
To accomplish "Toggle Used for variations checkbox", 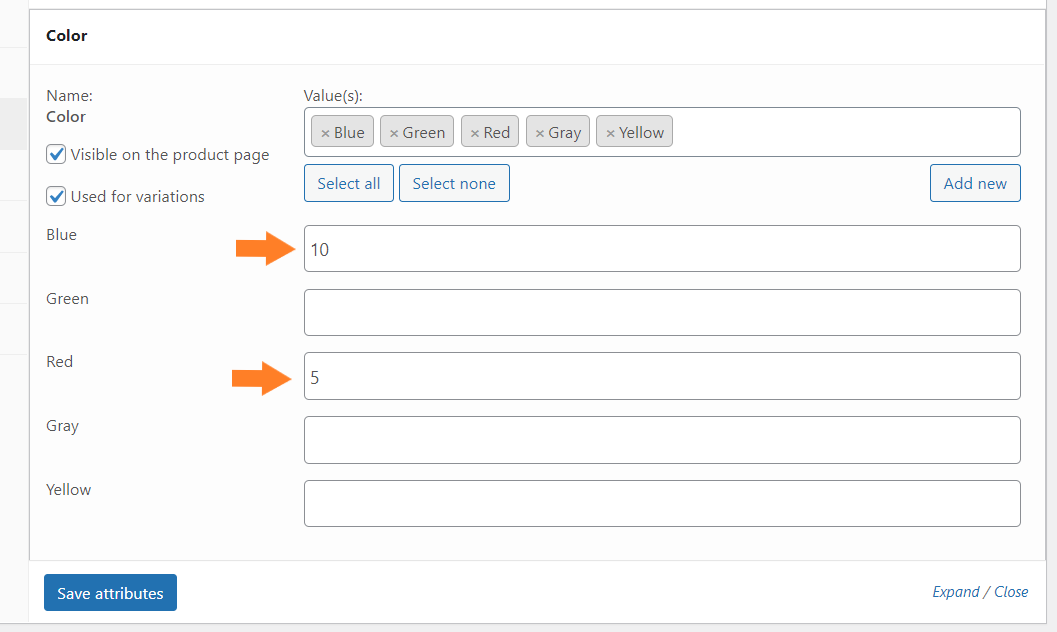I will click(x=56, y=196).
